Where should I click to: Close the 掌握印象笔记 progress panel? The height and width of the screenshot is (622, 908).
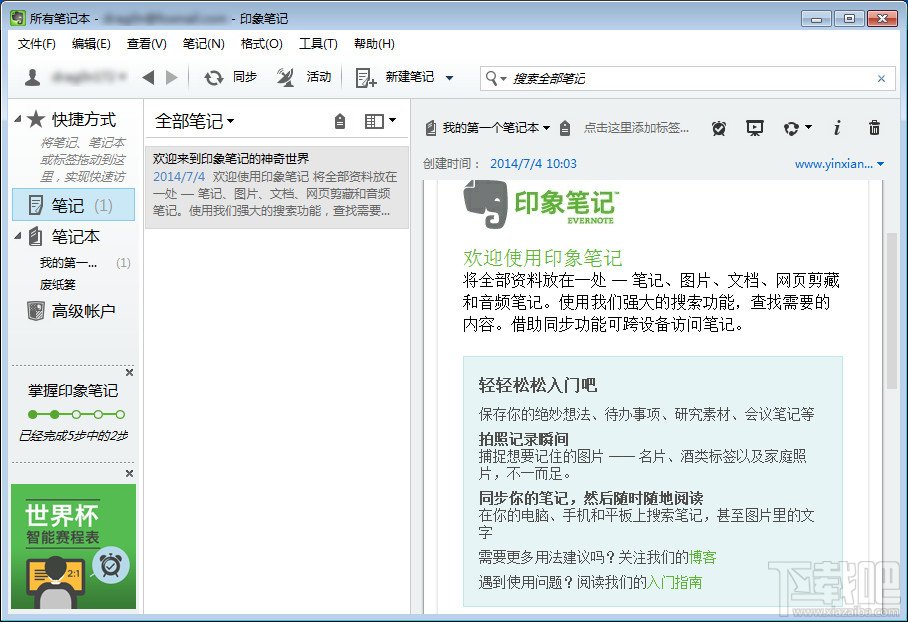tap(129, 372)
